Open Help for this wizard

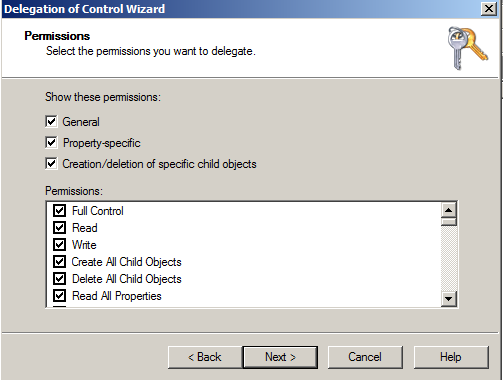(451, 357)
